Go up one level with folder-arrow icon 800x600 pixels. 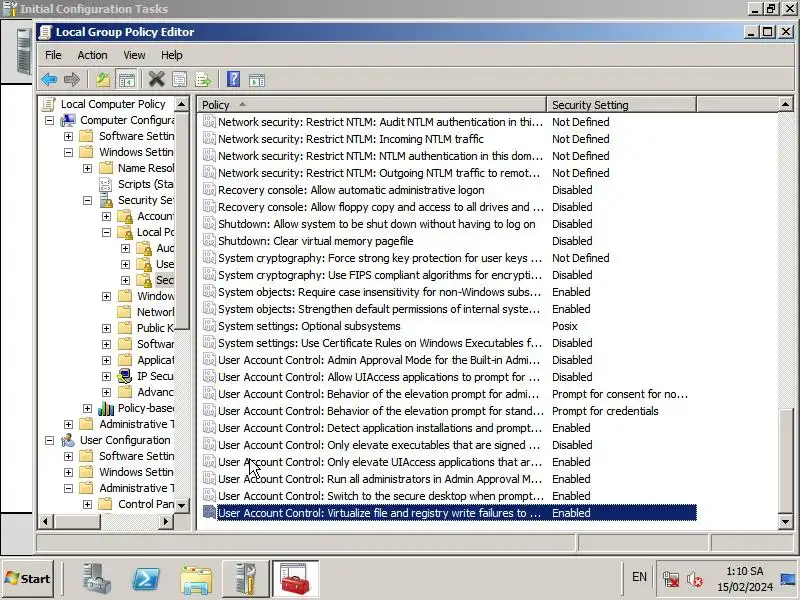pyautogui.click(x=103, y=80)
